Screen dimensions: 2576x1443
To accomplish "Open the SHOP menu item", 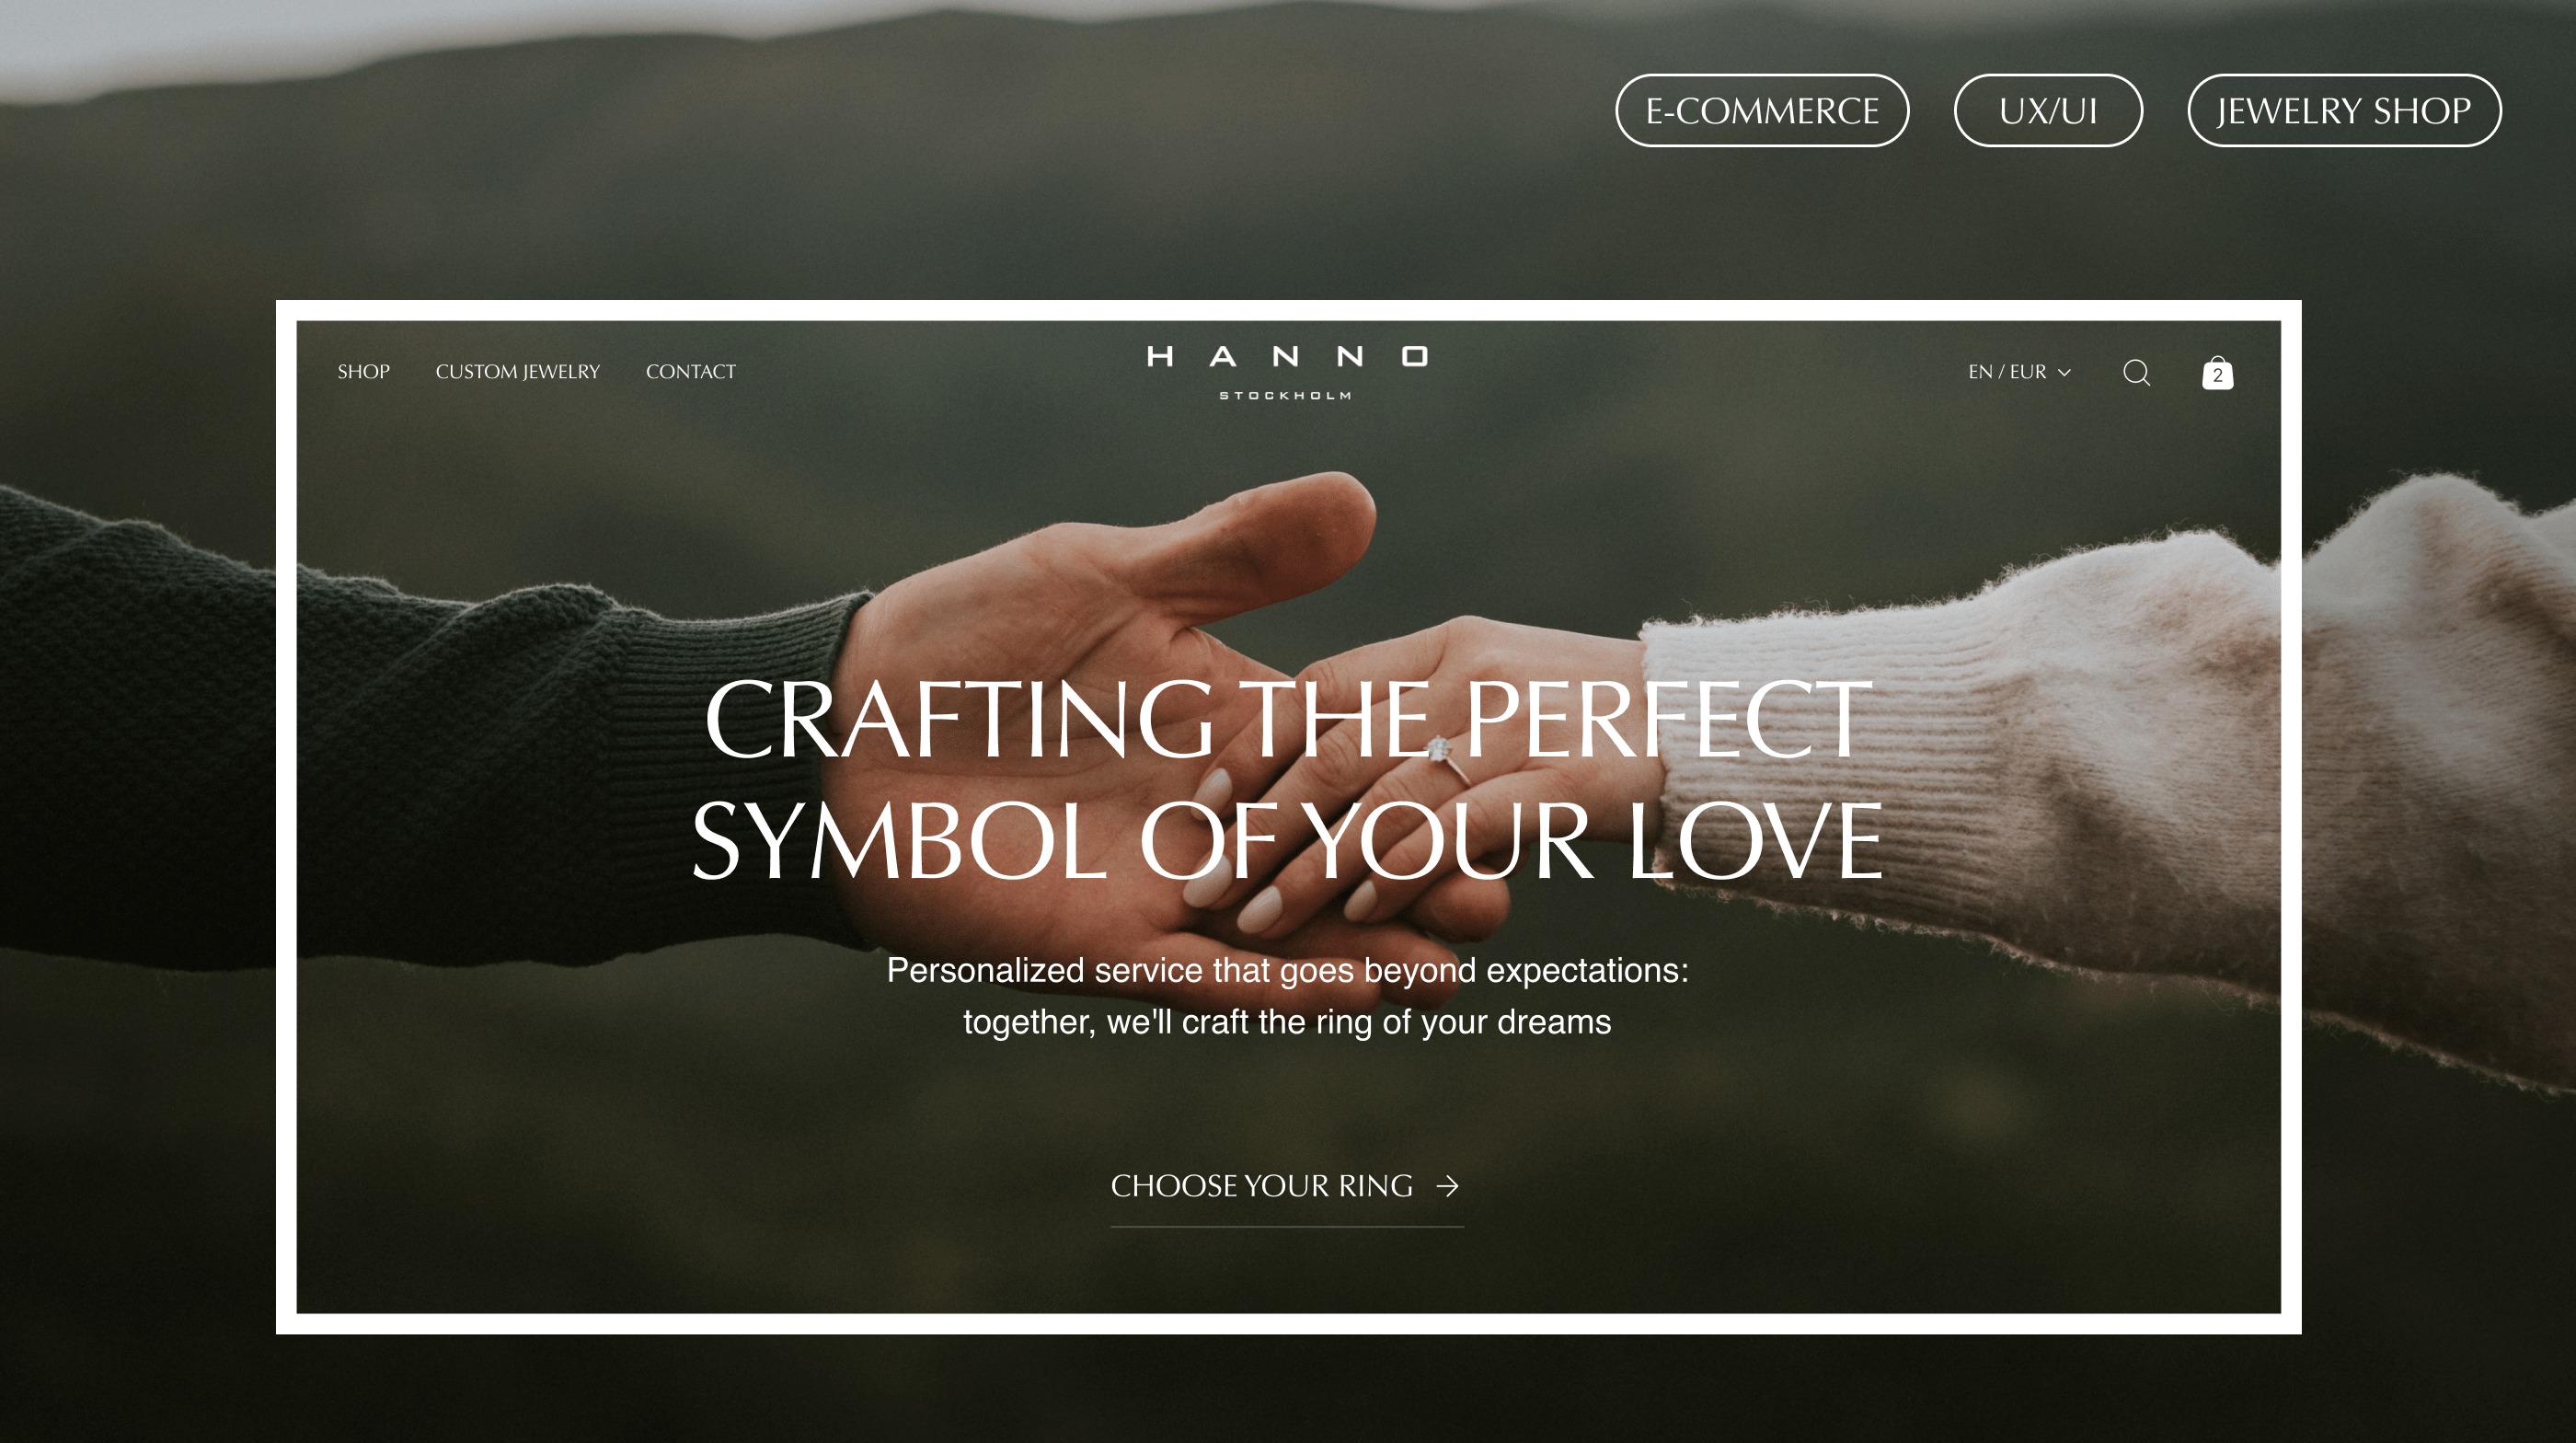I will (x=363, y=372).
